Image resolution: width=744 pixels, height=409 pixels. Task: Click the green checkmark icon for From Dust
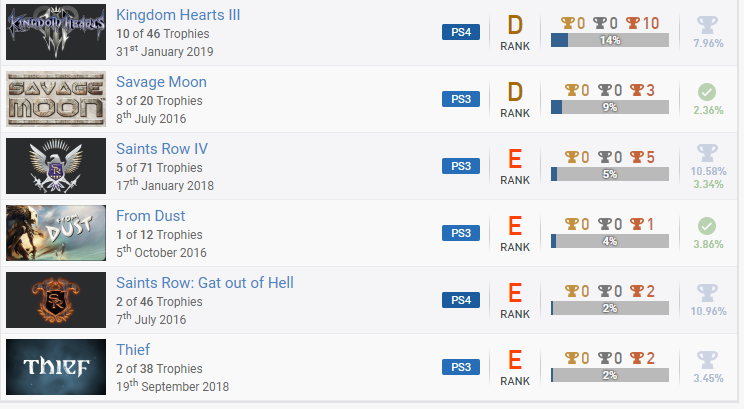706,226
